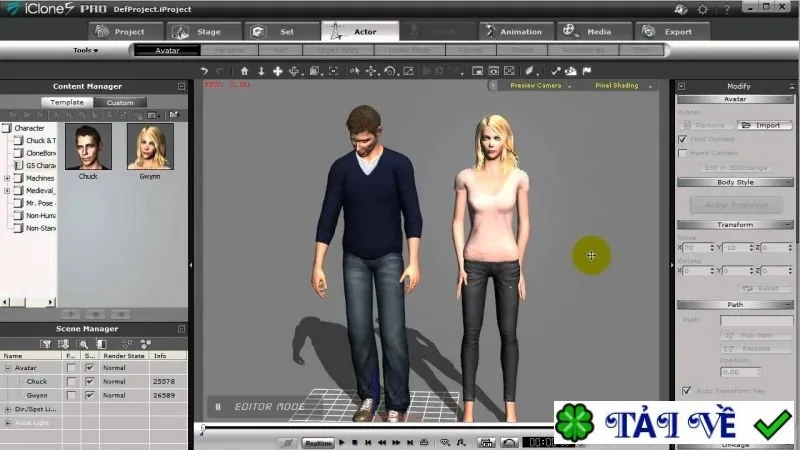Click the flag icon in toolbar

pyautogui.click(x=587, y=71)
